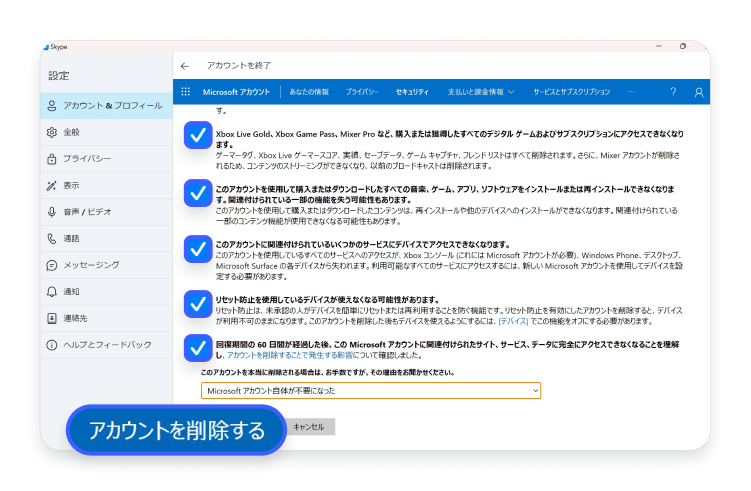Expand the 支払いと課金情報 menu
The height and width of the screenshot is (491, 751).
click(481, 91)
